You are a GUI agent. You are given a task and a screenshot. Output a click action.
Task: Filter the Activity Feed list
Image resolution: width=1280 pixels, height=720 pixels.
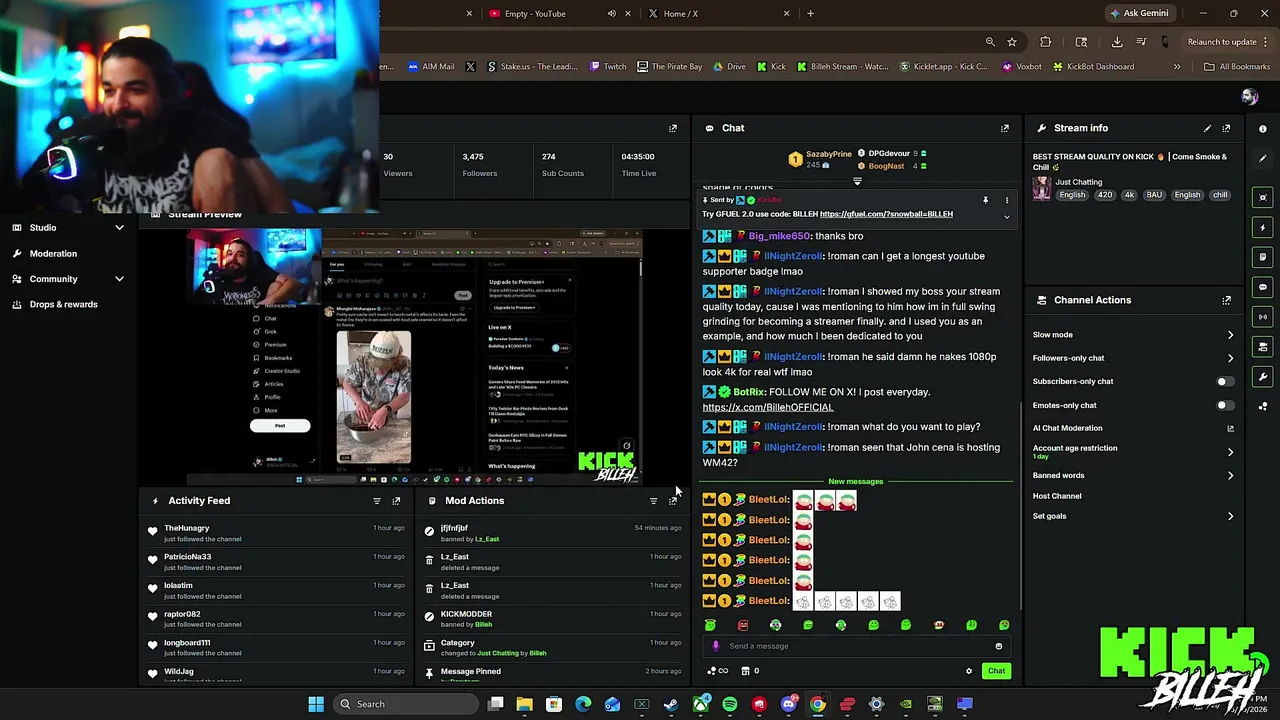[377, 501]
